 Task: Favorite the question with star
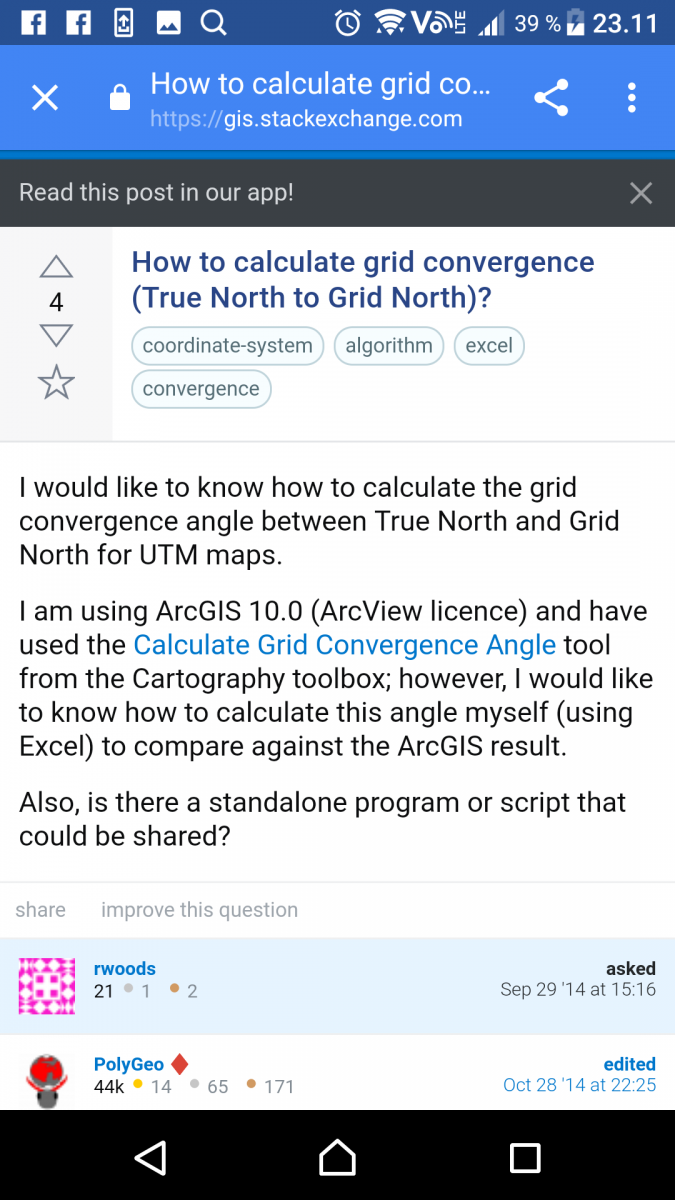(x=56, y=382)
